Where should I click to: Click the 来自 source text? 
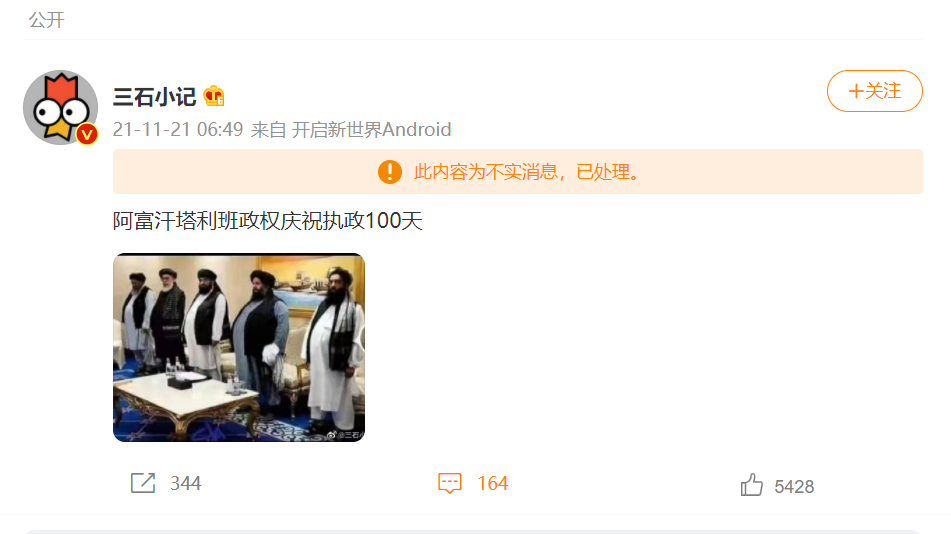coord(268,129)
